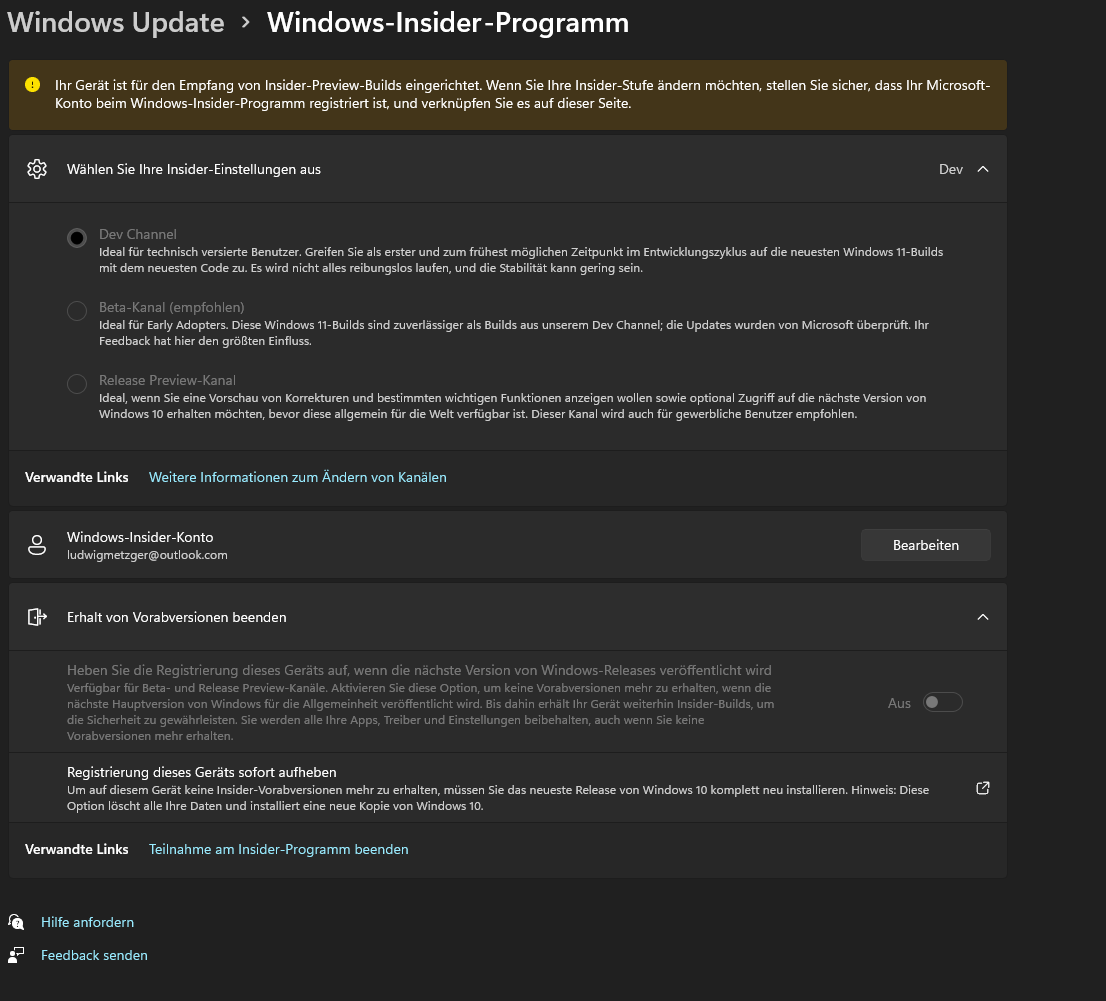1106x1001 pixels.
Task: Select Release Preview-Kanal radio button
Action: (x=77, y=384)
